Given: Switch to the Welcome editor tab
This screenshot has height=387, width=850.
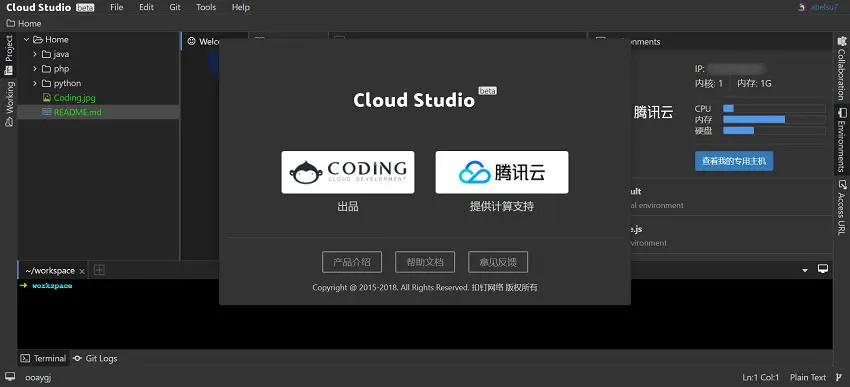Looking at the screenshot, I should pyautogui.click(x=203, y=41).
